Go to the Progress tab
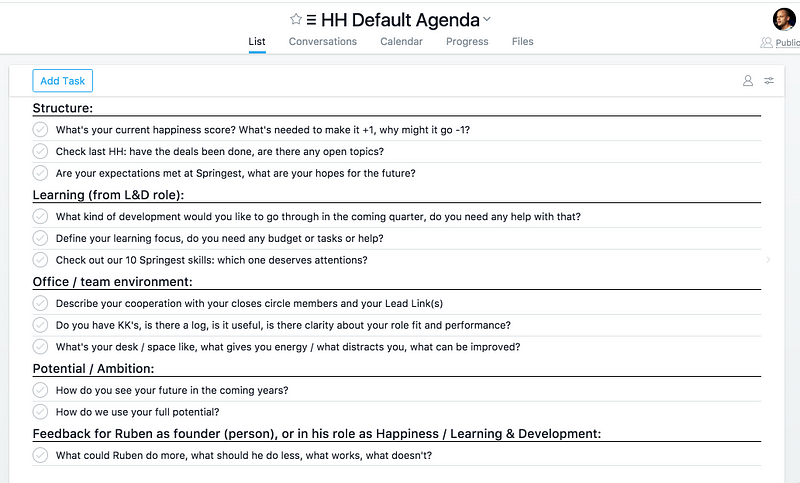The image size is (800, 483). pyautogui.click(x=467, y=41)
